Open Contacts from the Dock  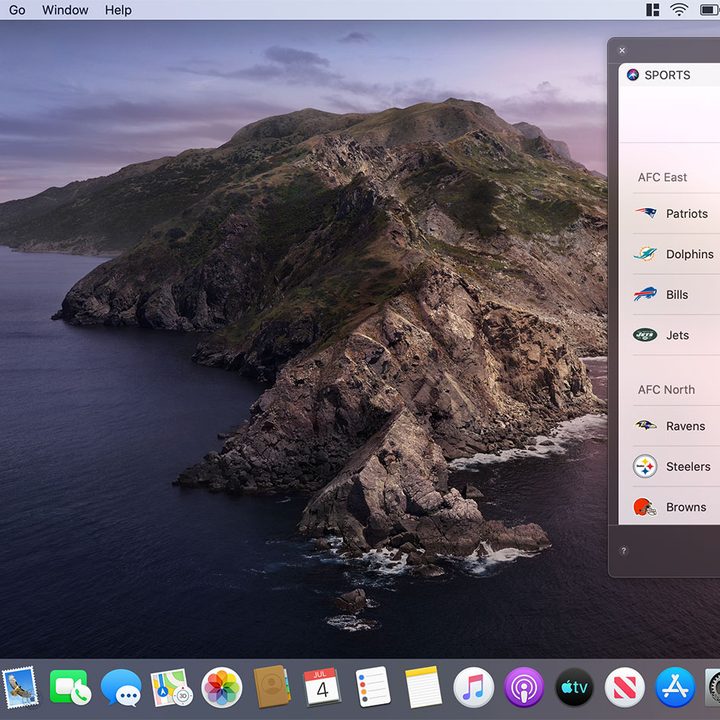272,687
